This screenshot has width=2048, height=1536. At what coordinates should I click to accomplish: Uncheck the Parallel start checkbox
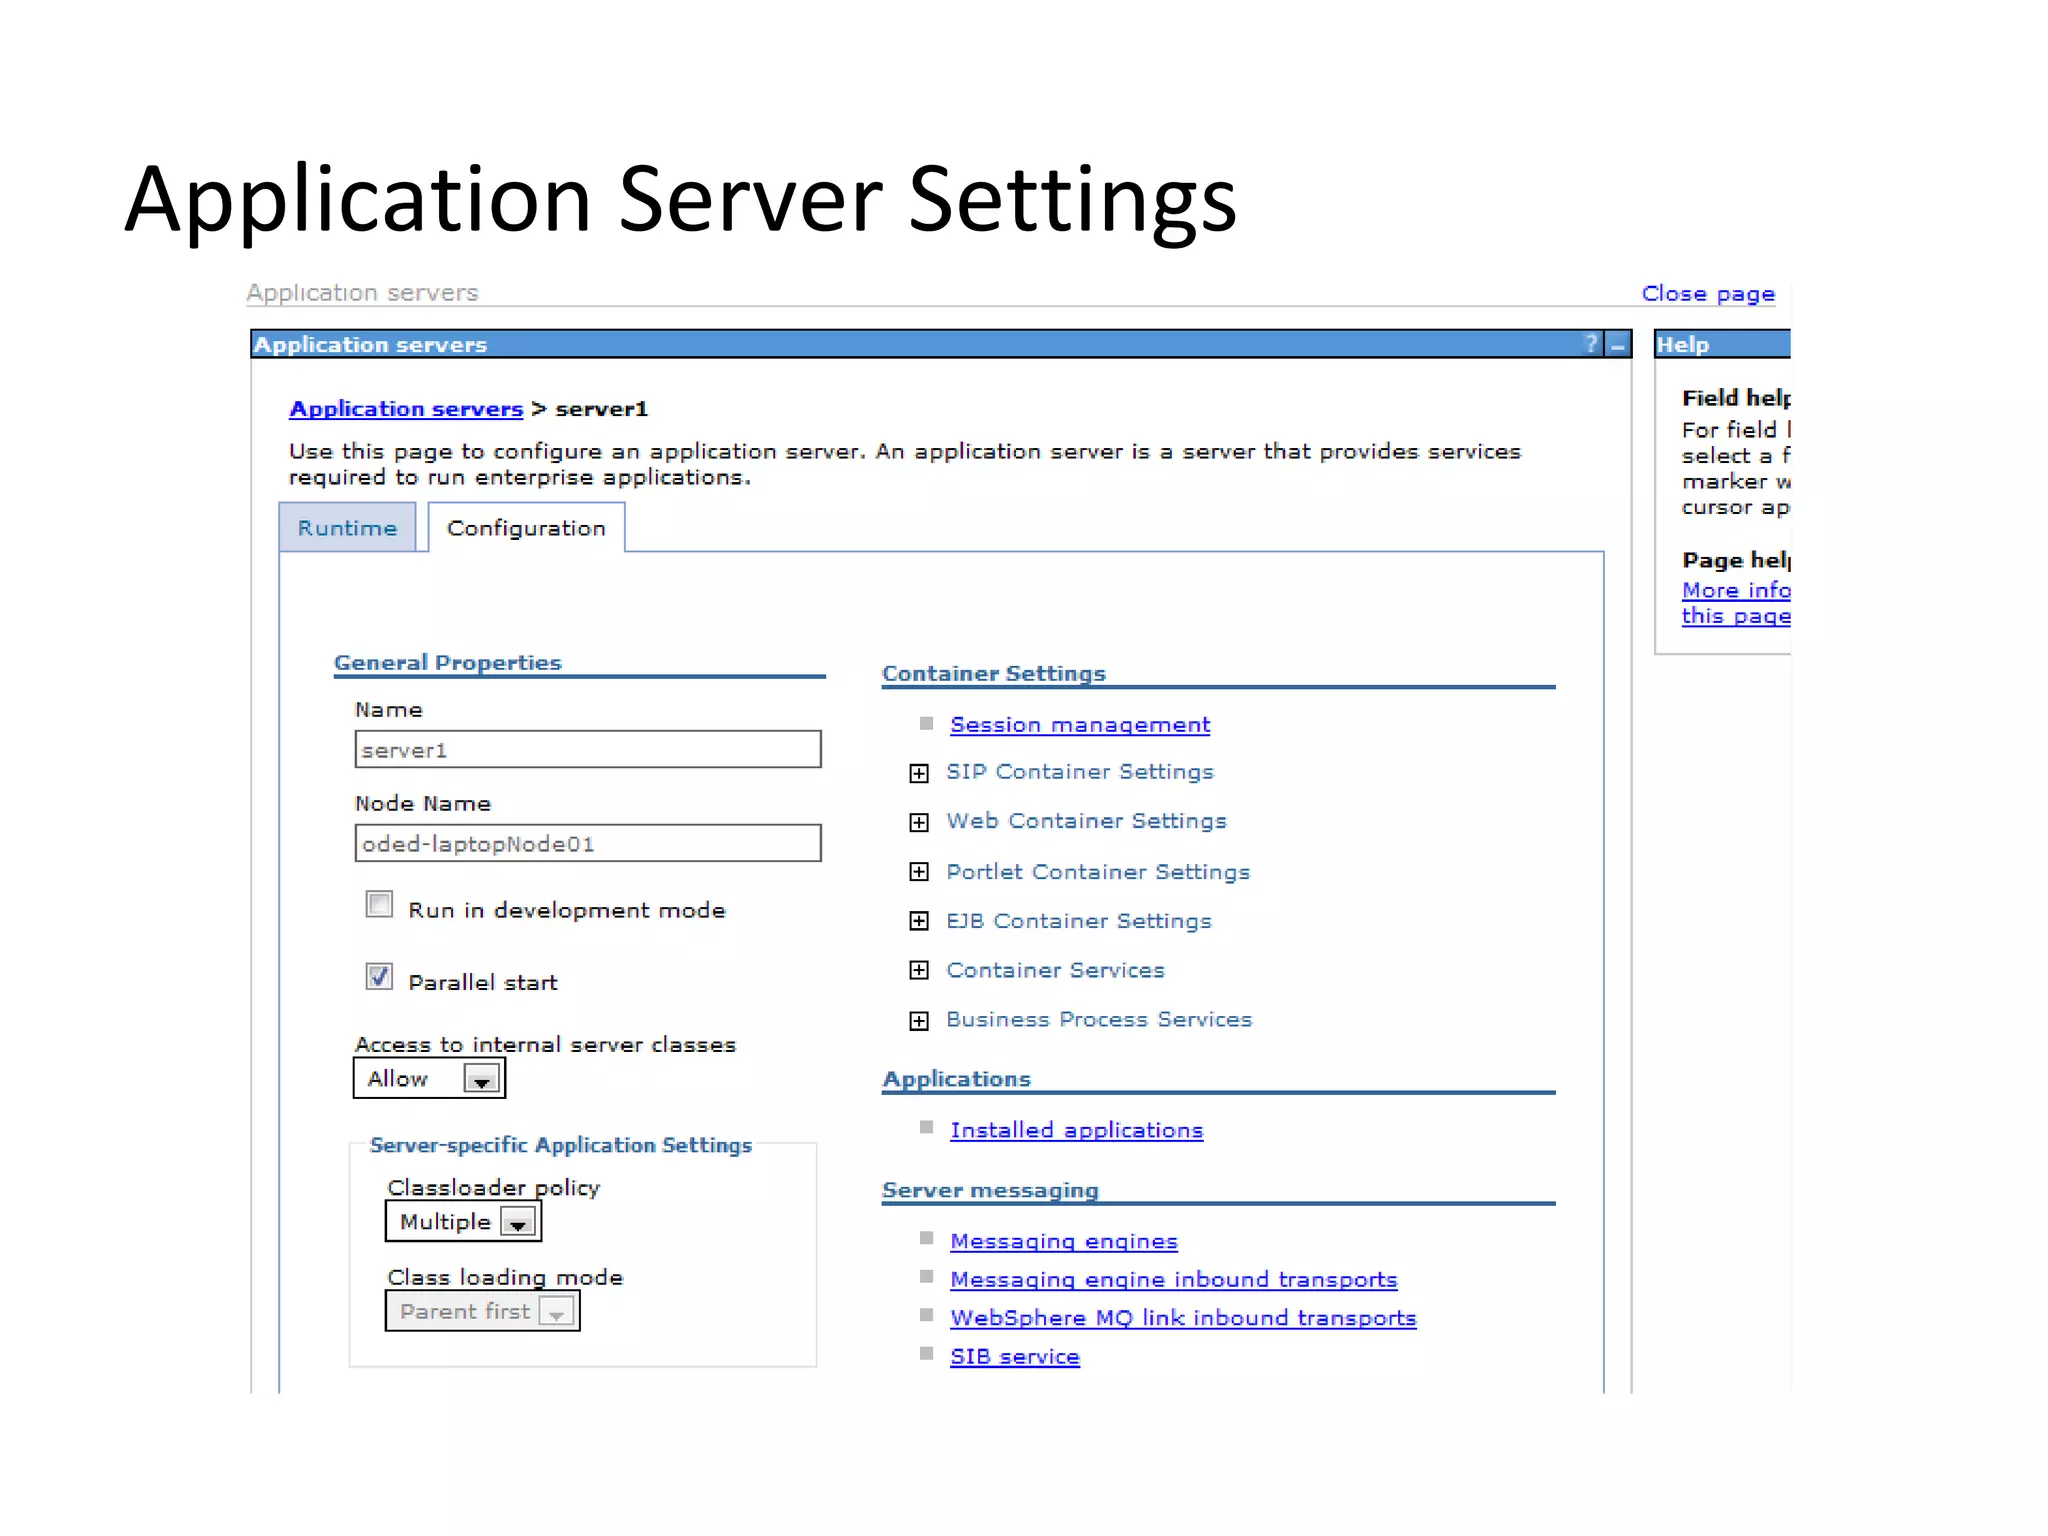pos(379,976)
